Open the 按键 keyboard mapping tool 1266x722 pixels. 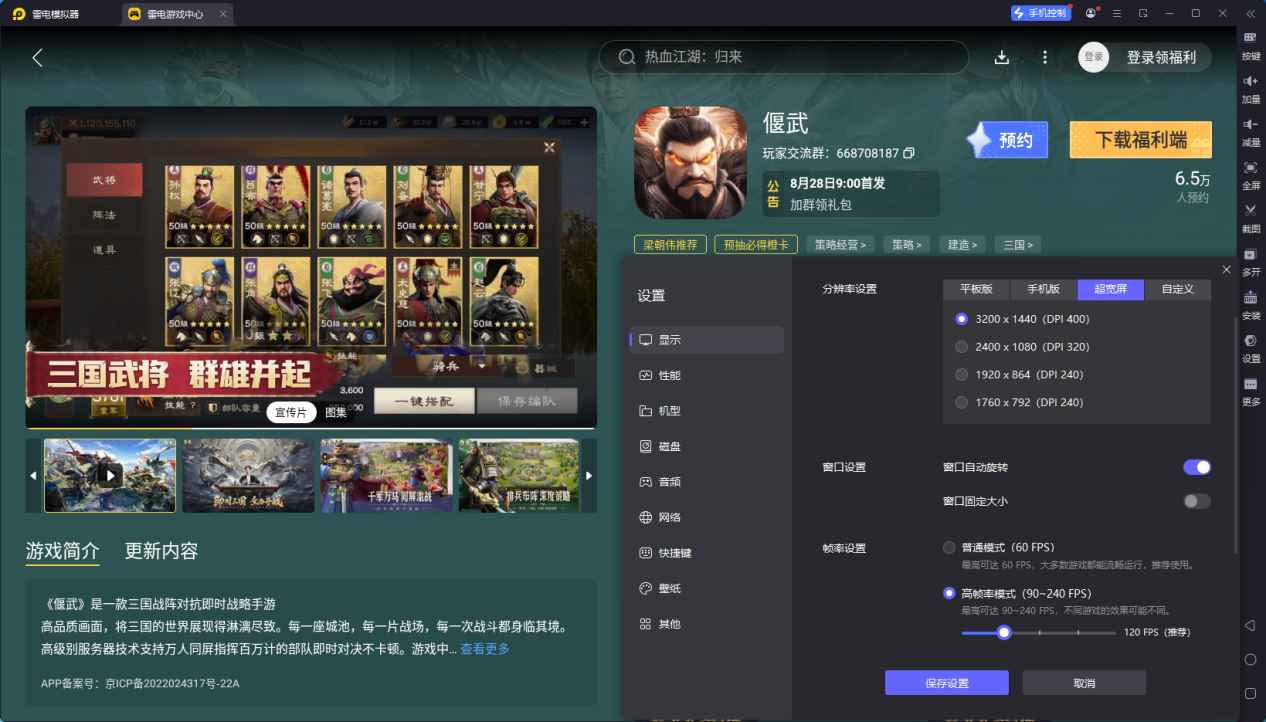[1250, 44]
